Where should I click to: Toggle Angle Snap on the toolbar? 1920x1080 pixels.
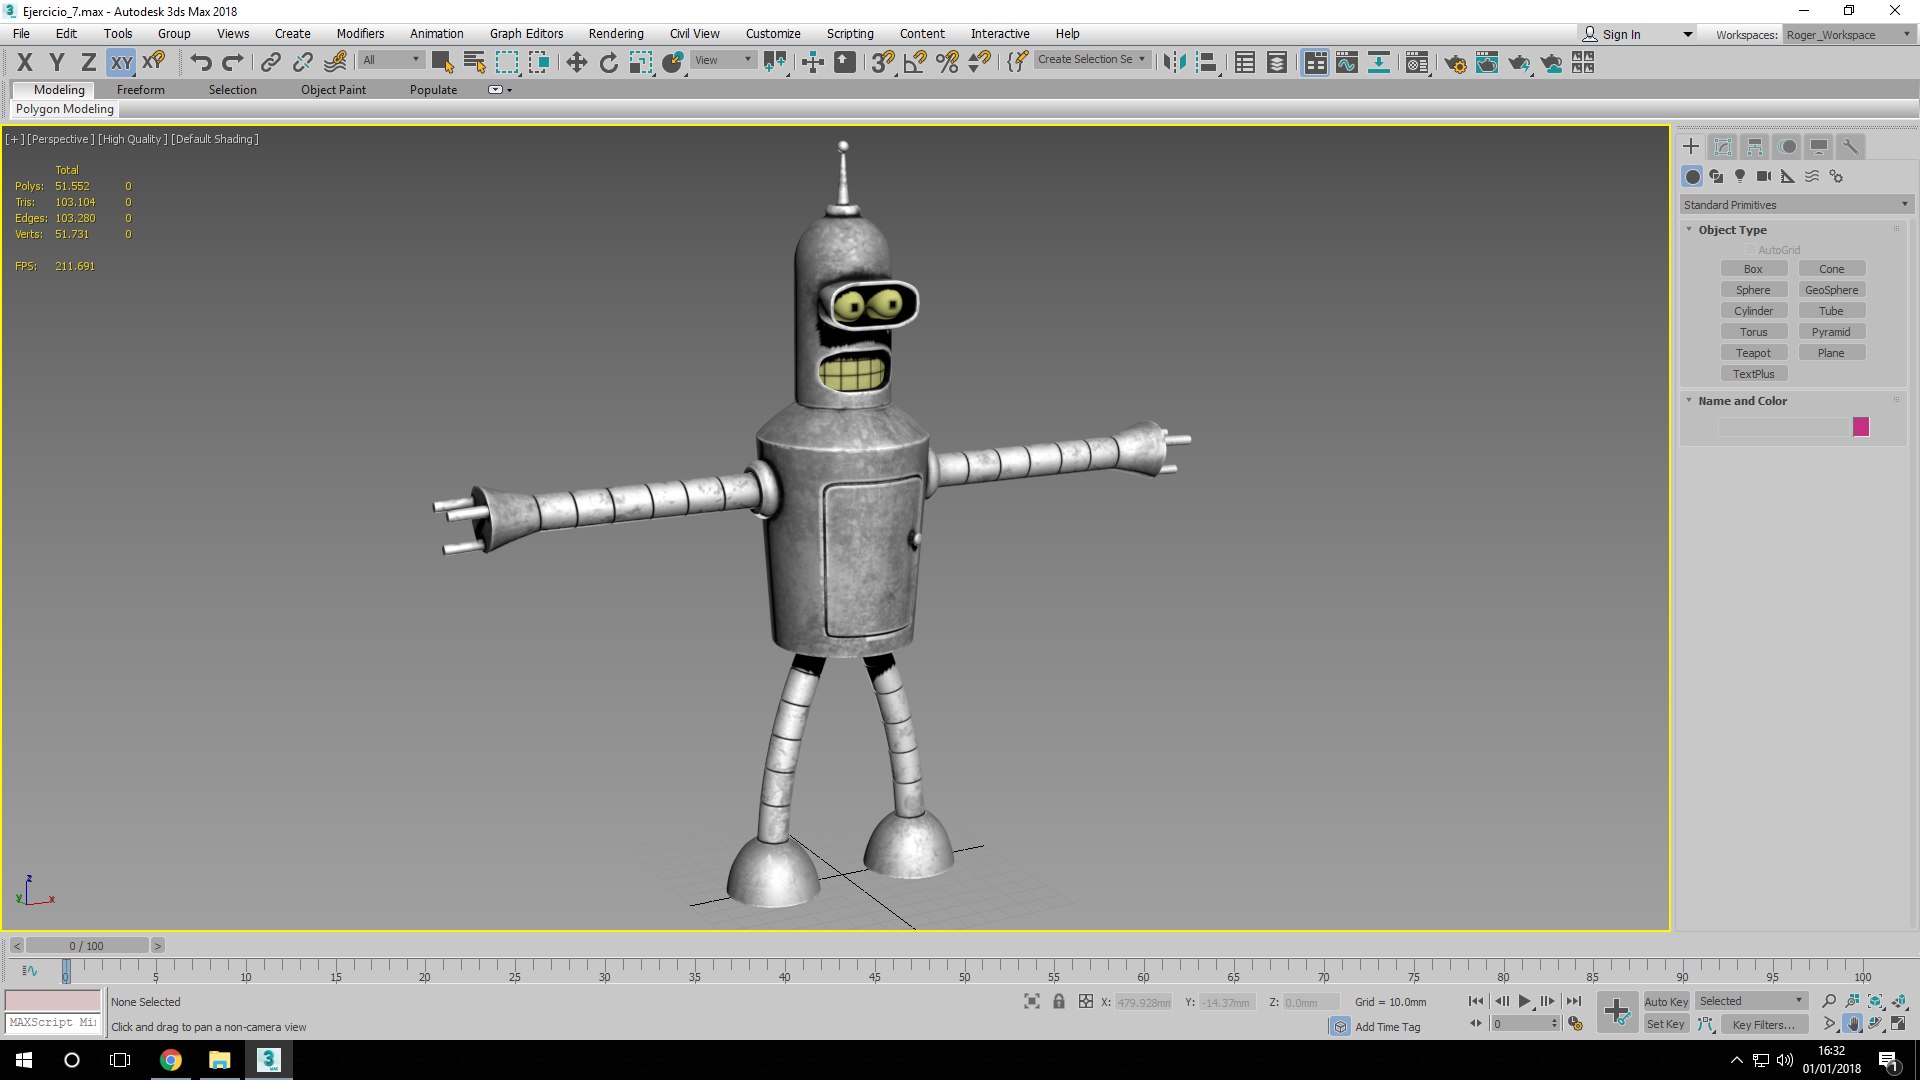tap(915, 63)
